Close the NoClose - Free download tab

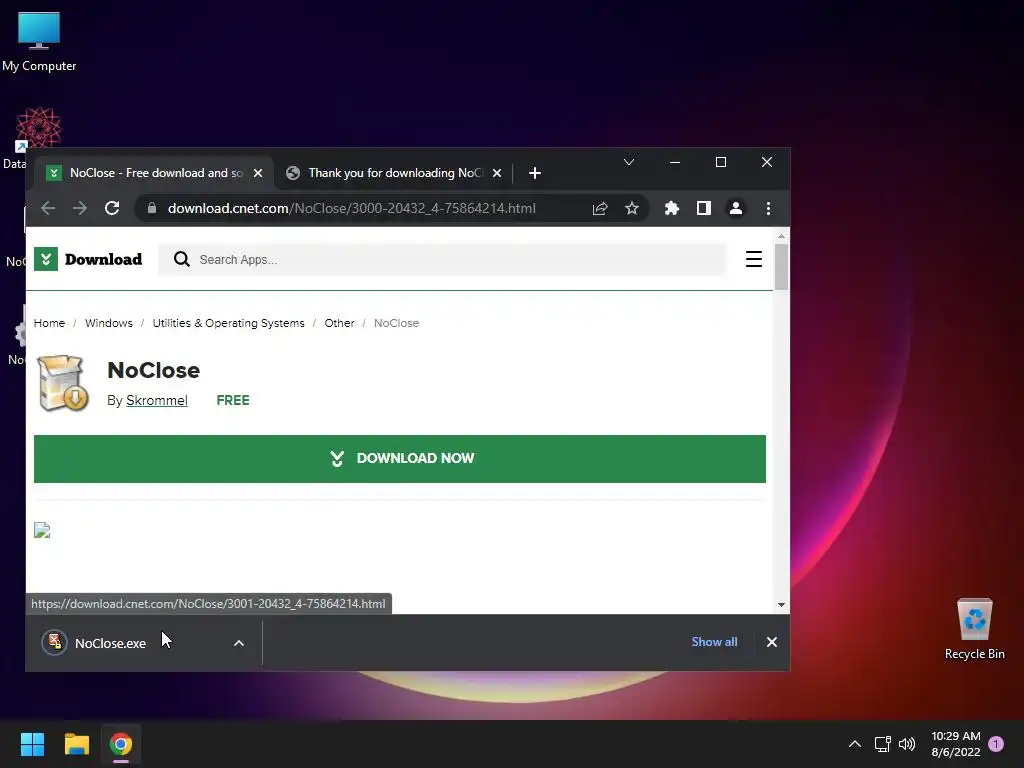[x=258, y=173]
